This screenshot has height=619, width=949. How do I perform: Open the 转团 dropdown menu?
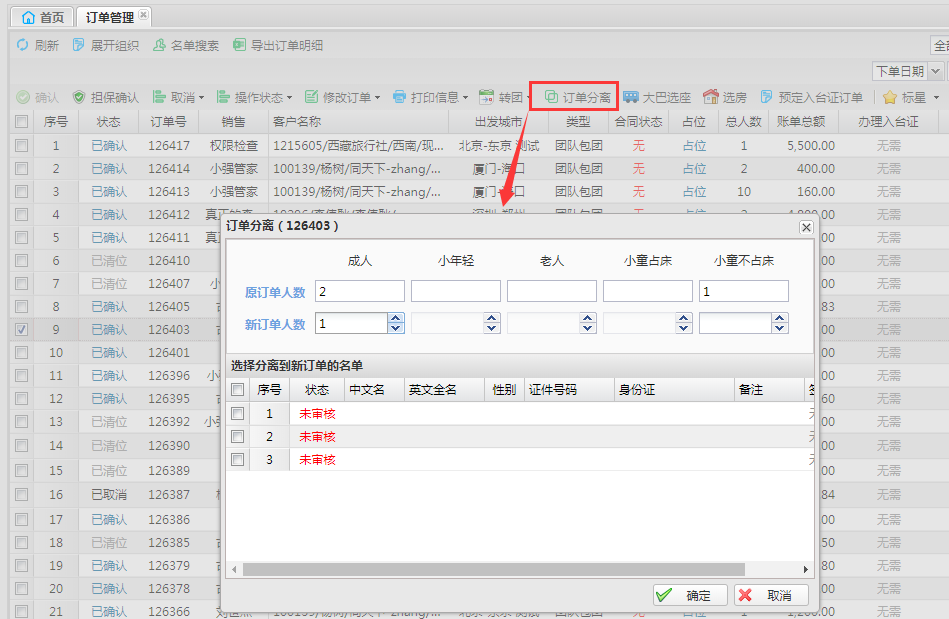(x=503, y=97)
